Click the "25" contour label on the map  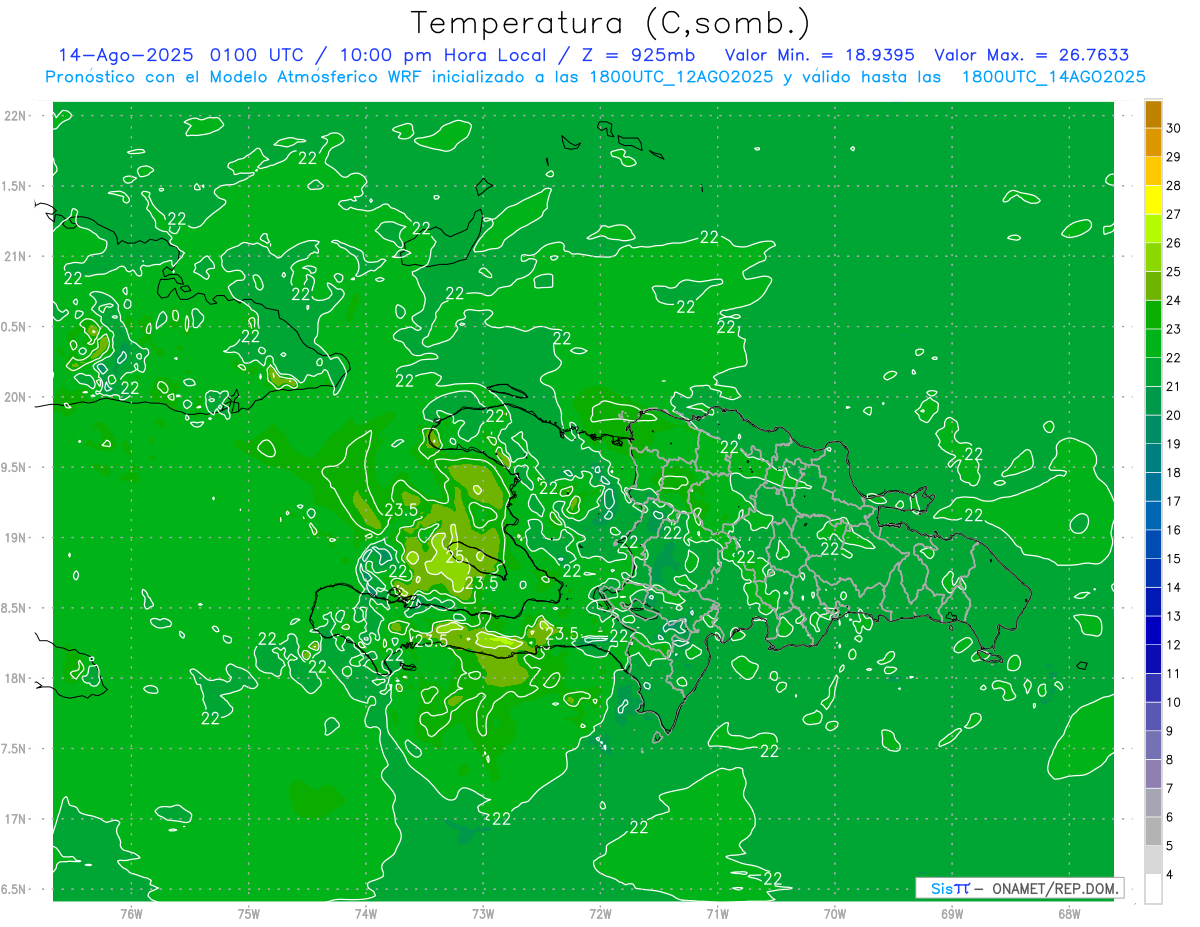coord(455,556)
